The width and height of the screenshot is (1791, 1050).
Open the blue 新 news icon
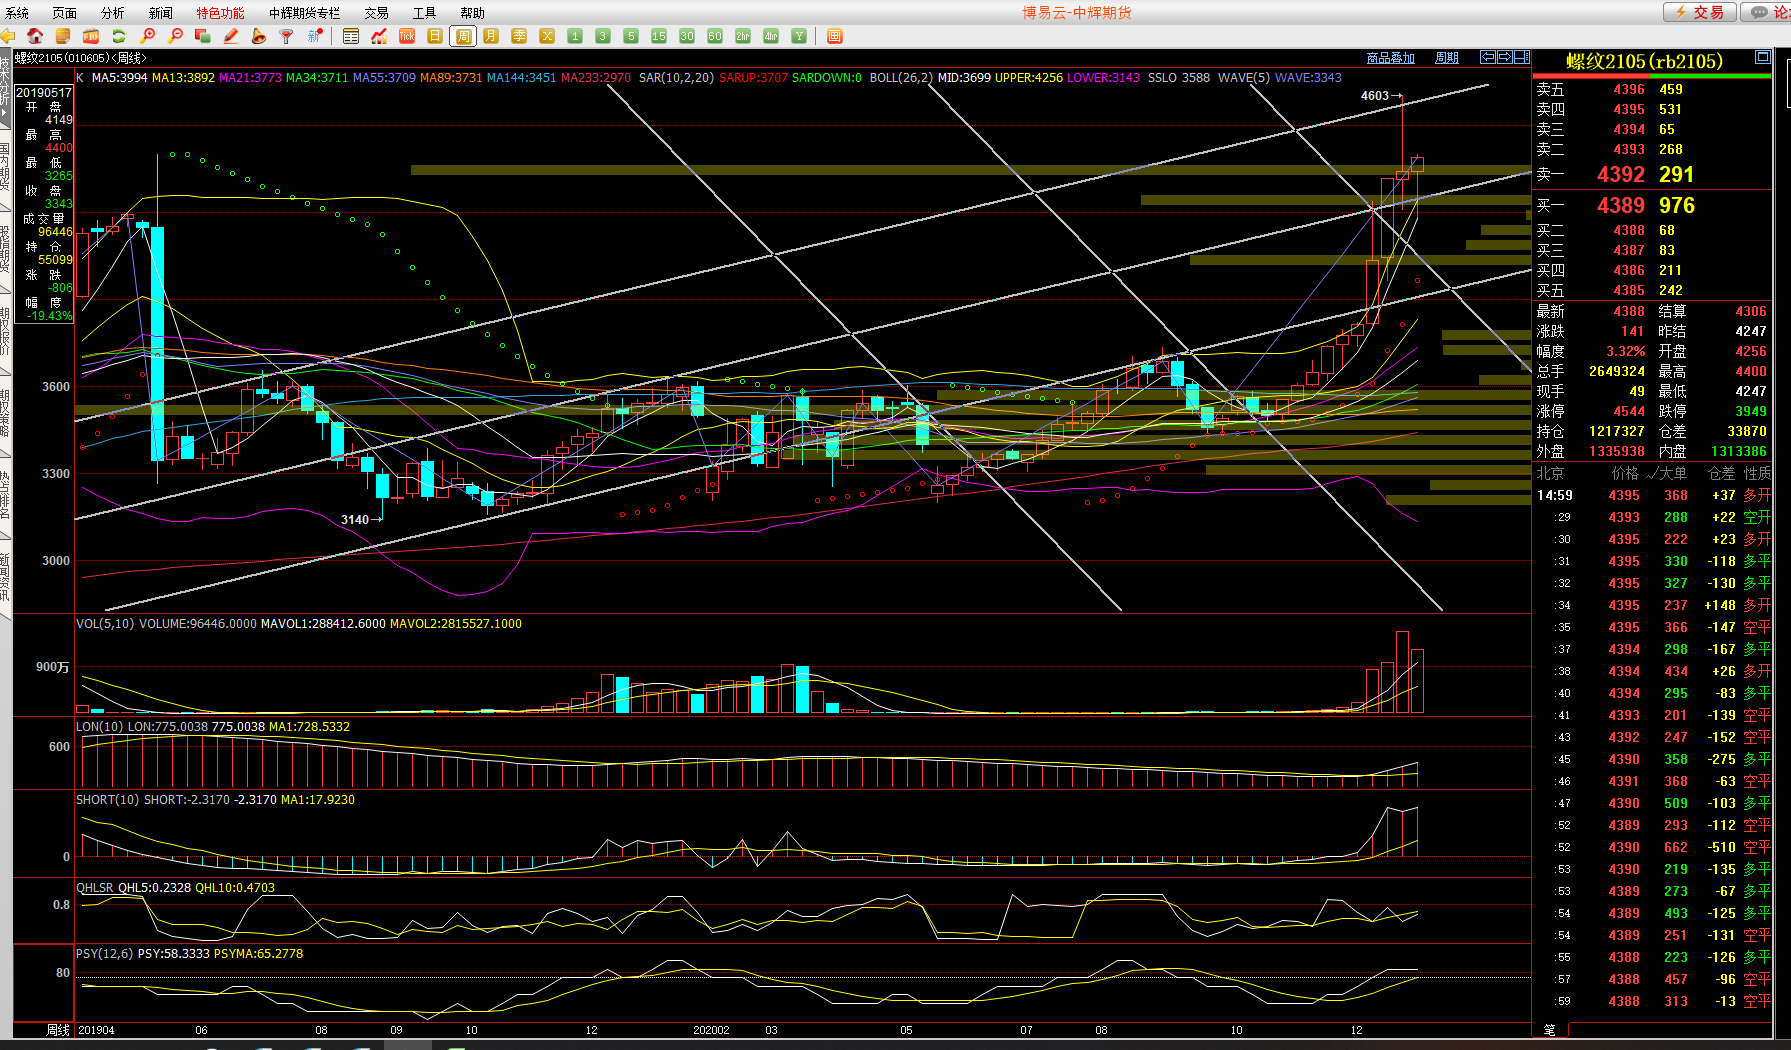pyautogui.click(x=315, y=36)
